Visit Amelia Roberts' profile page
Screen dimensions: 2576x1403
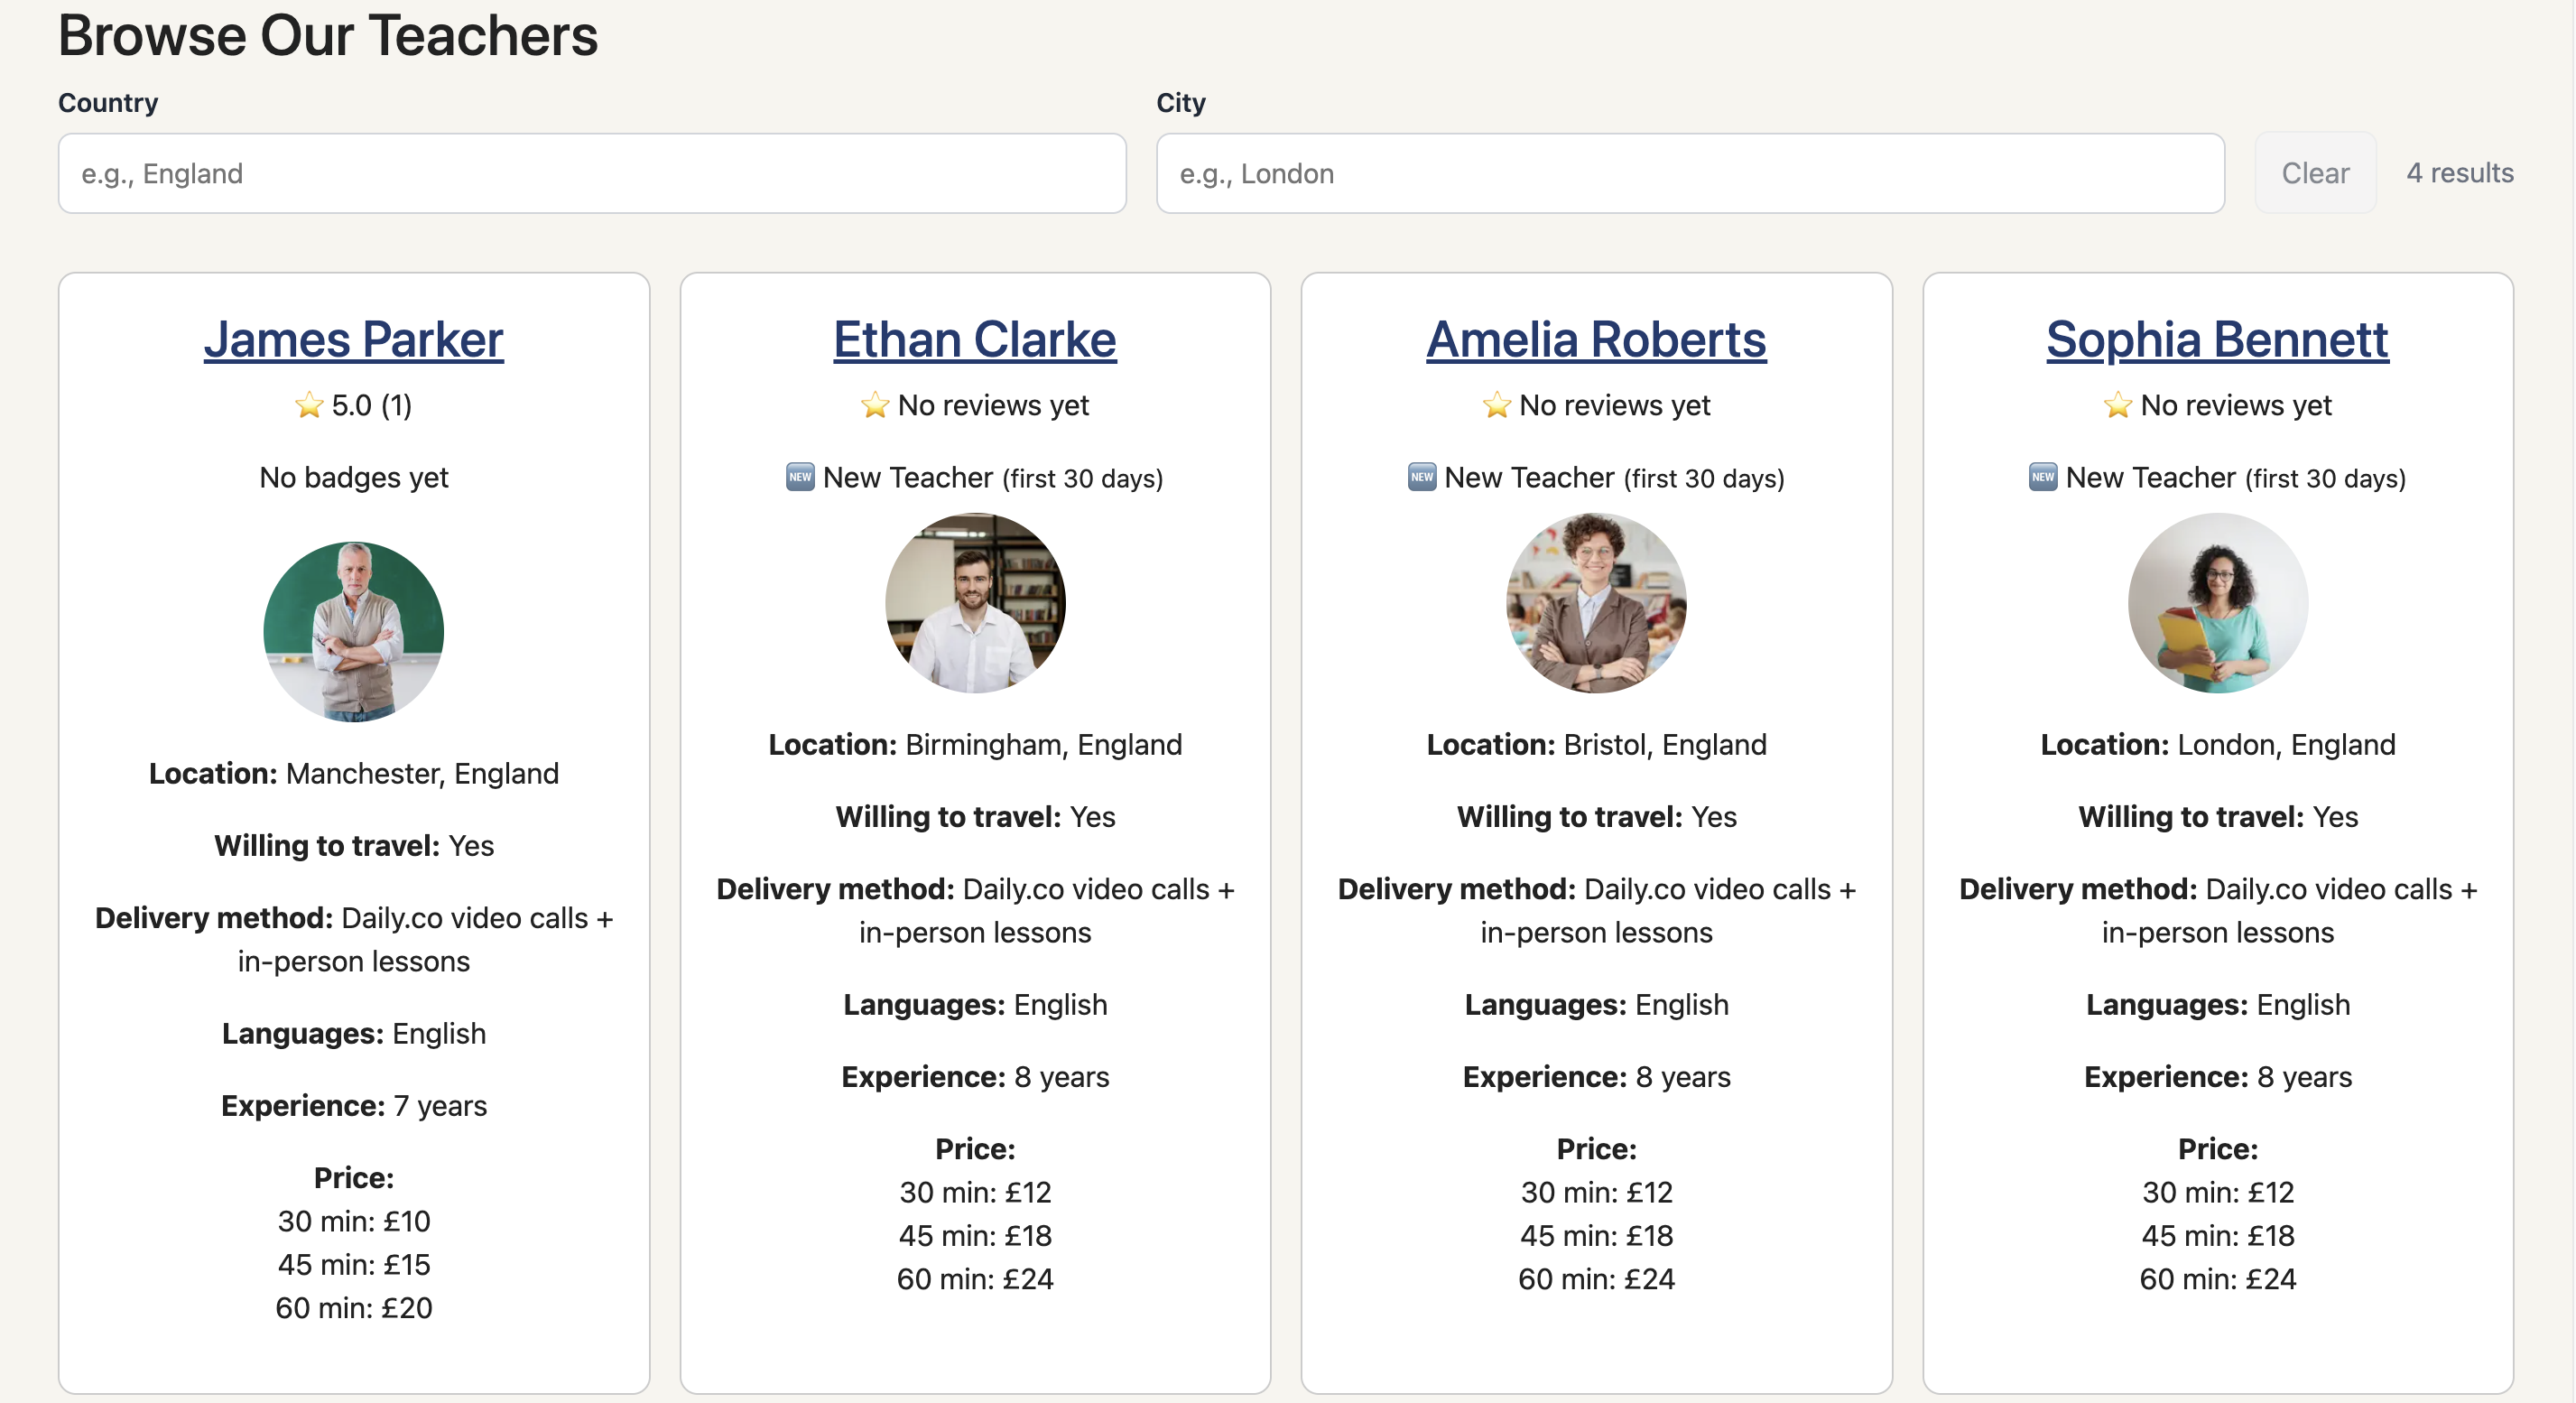coord(1596,340)
